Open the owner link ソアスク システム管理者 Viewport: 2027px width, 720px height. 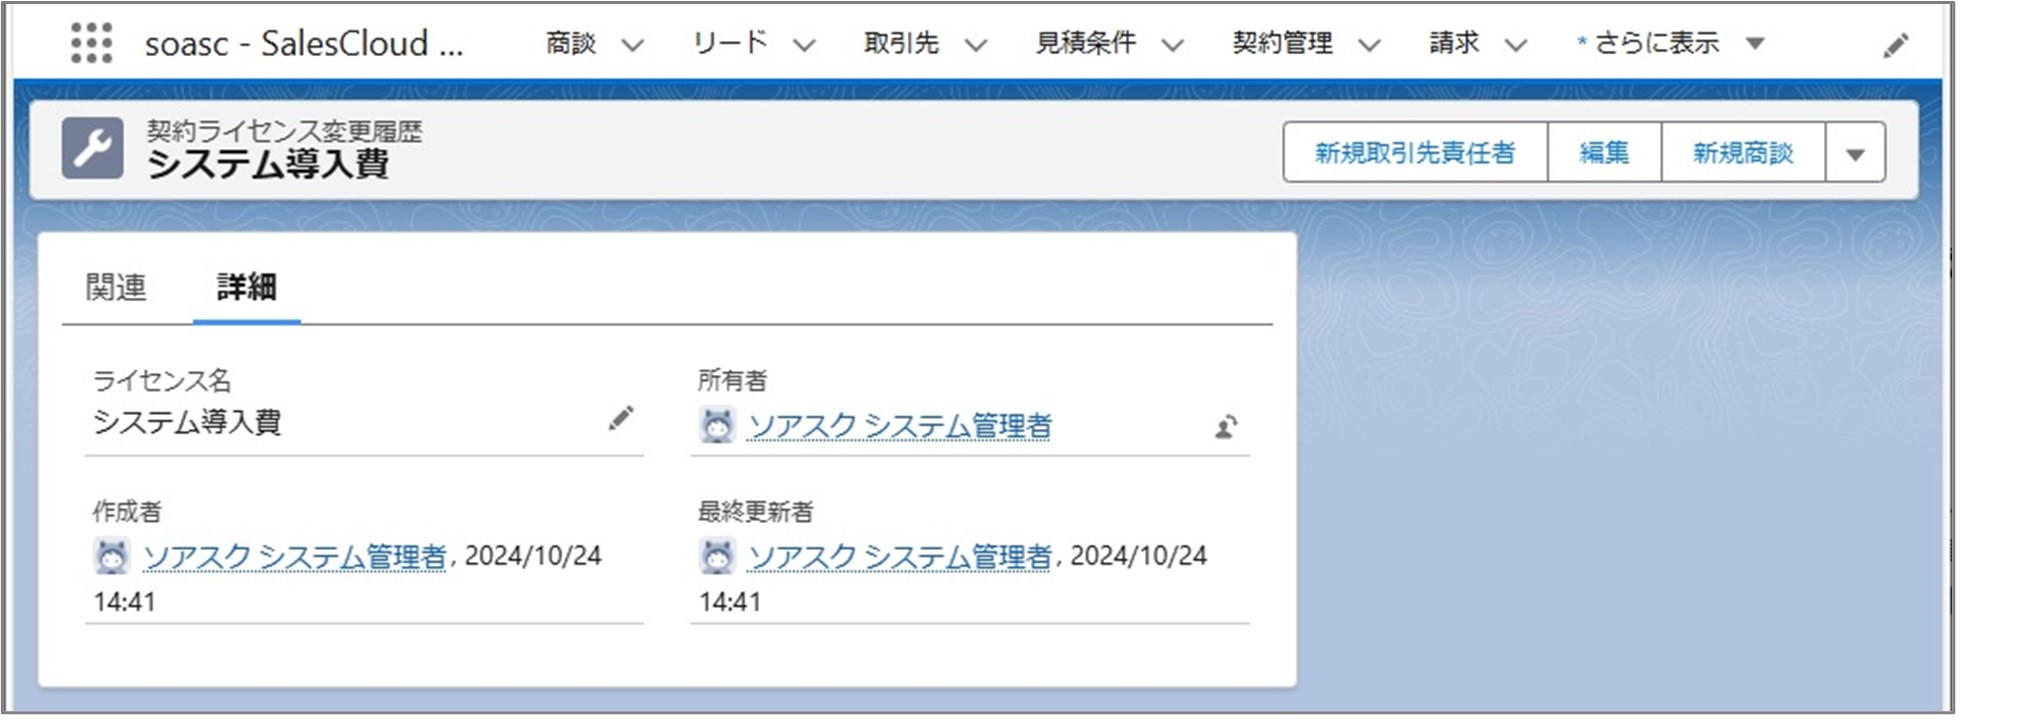click(900, 427)
